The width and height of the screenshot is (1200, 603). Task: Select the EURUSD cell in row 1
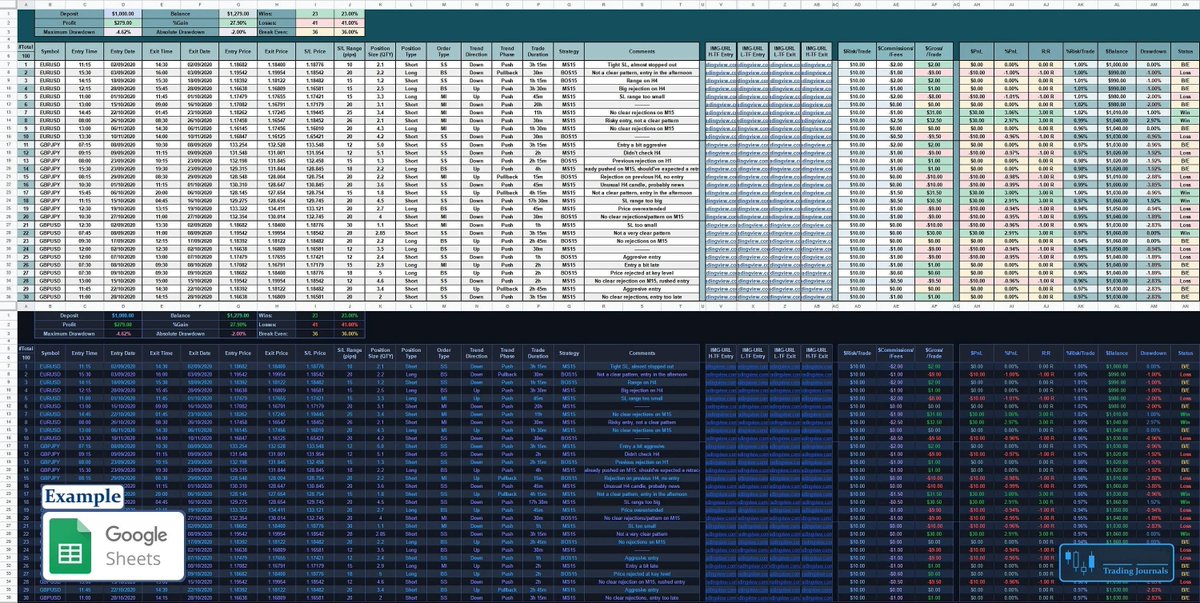click(x=48, y=63)
